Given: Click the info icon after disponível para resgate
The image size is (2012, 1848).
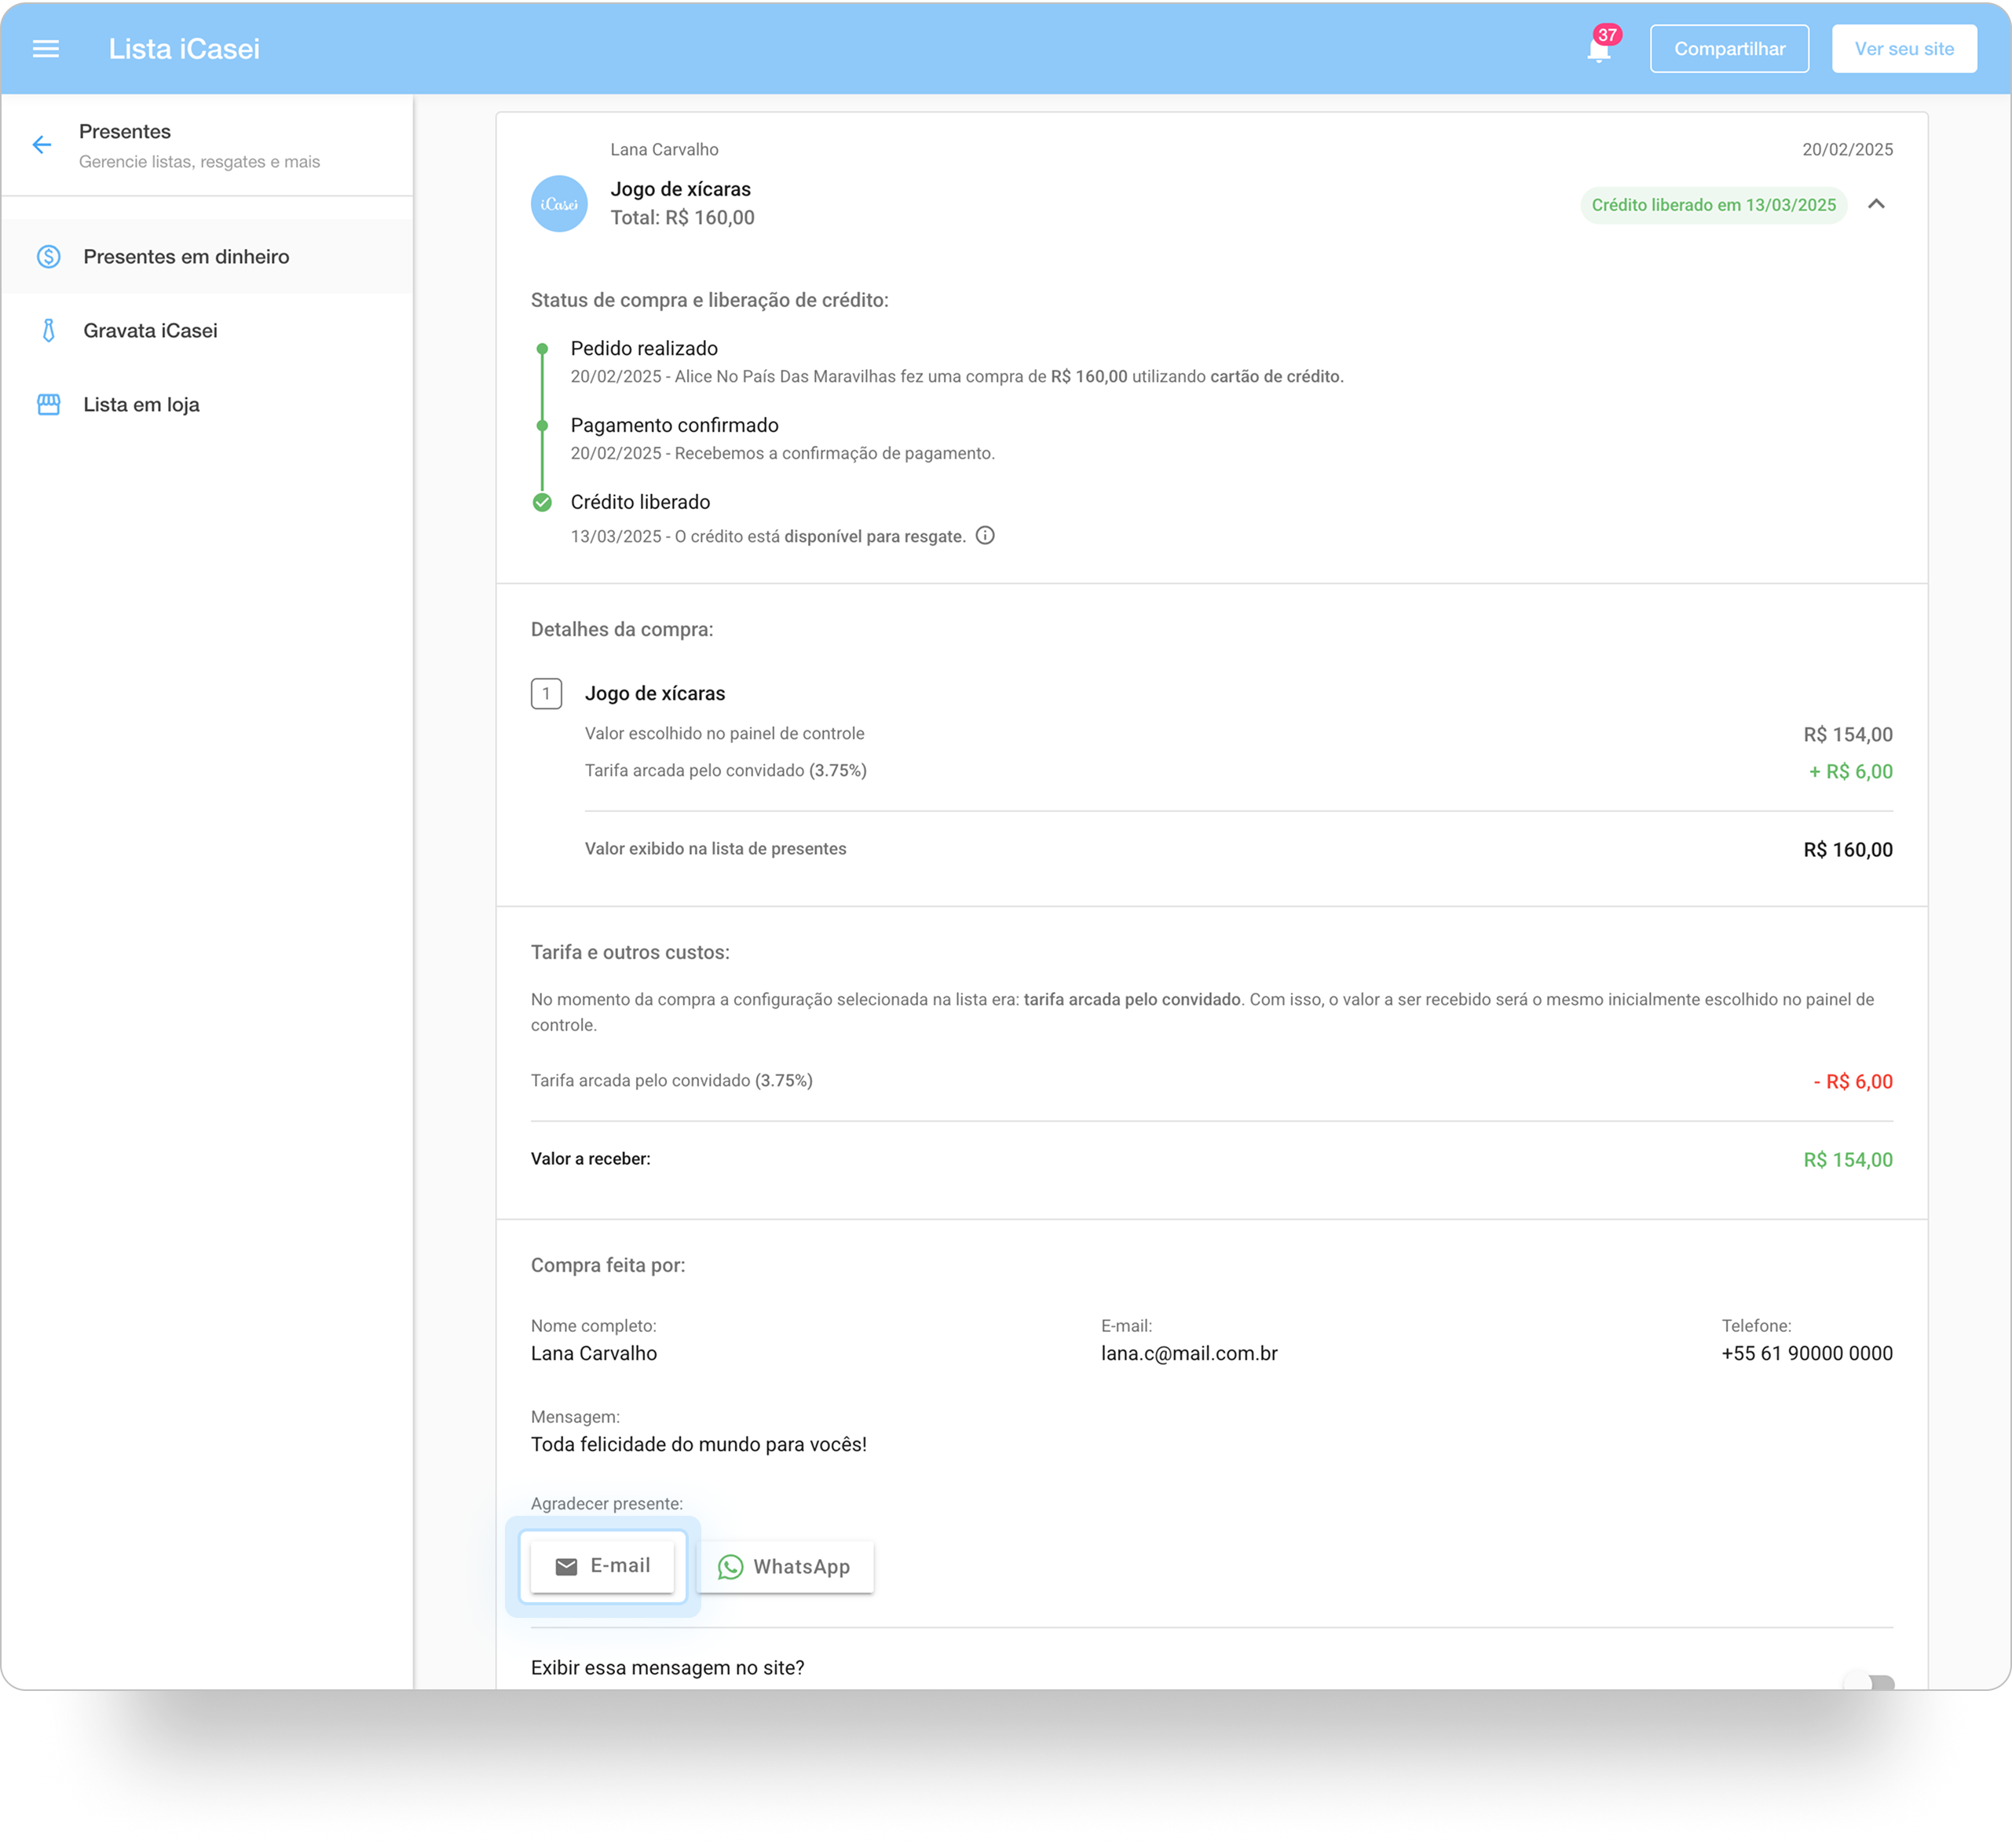Looking at the screenshot, I should 985,536.
